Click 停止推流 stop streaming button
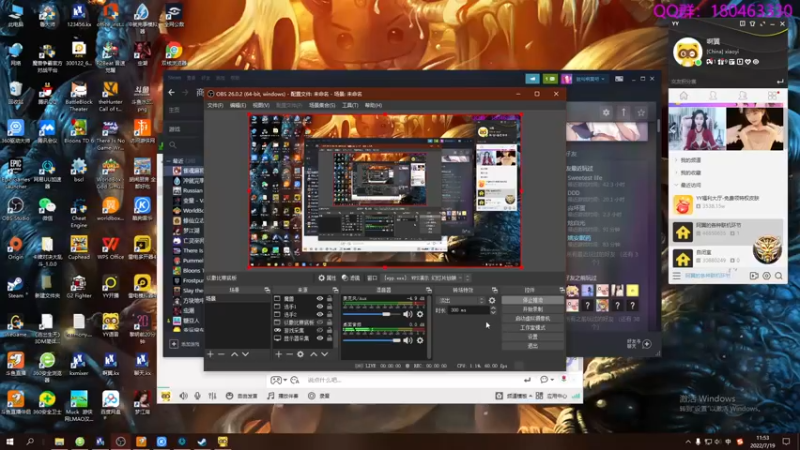The height and width of the screenshot is (450, 800). pos(532,300)
